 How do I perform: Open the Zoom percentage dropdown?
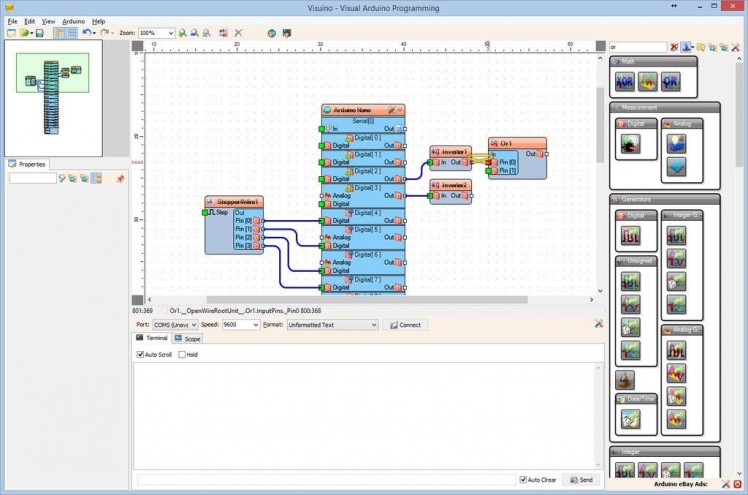point(170,33)
